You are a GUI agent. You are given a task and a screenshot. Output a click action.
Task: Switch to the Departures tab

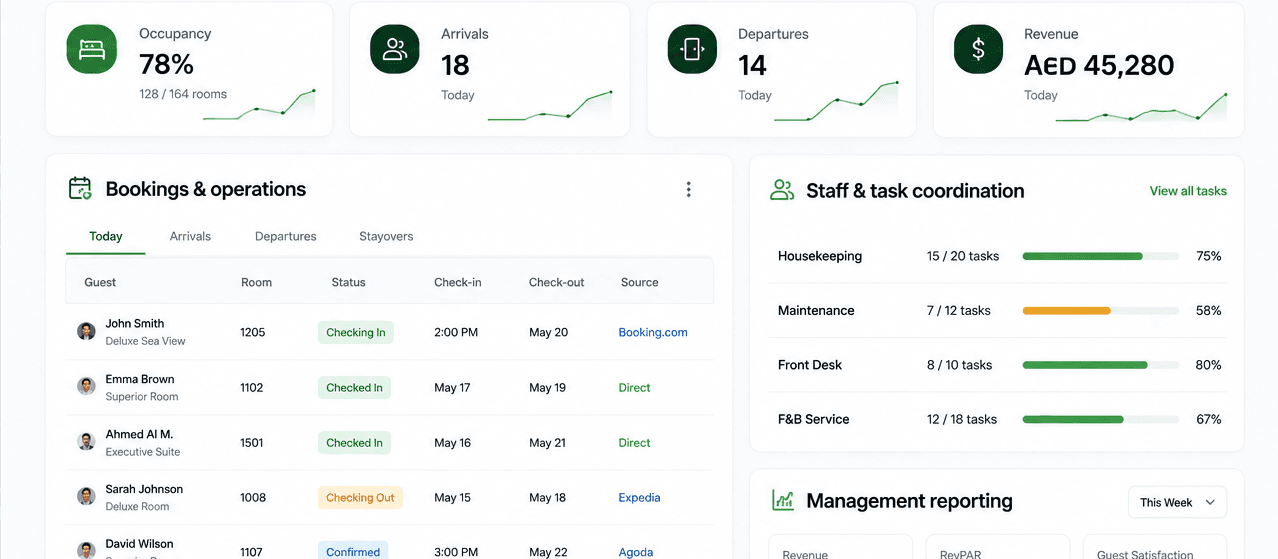(286, 237)
